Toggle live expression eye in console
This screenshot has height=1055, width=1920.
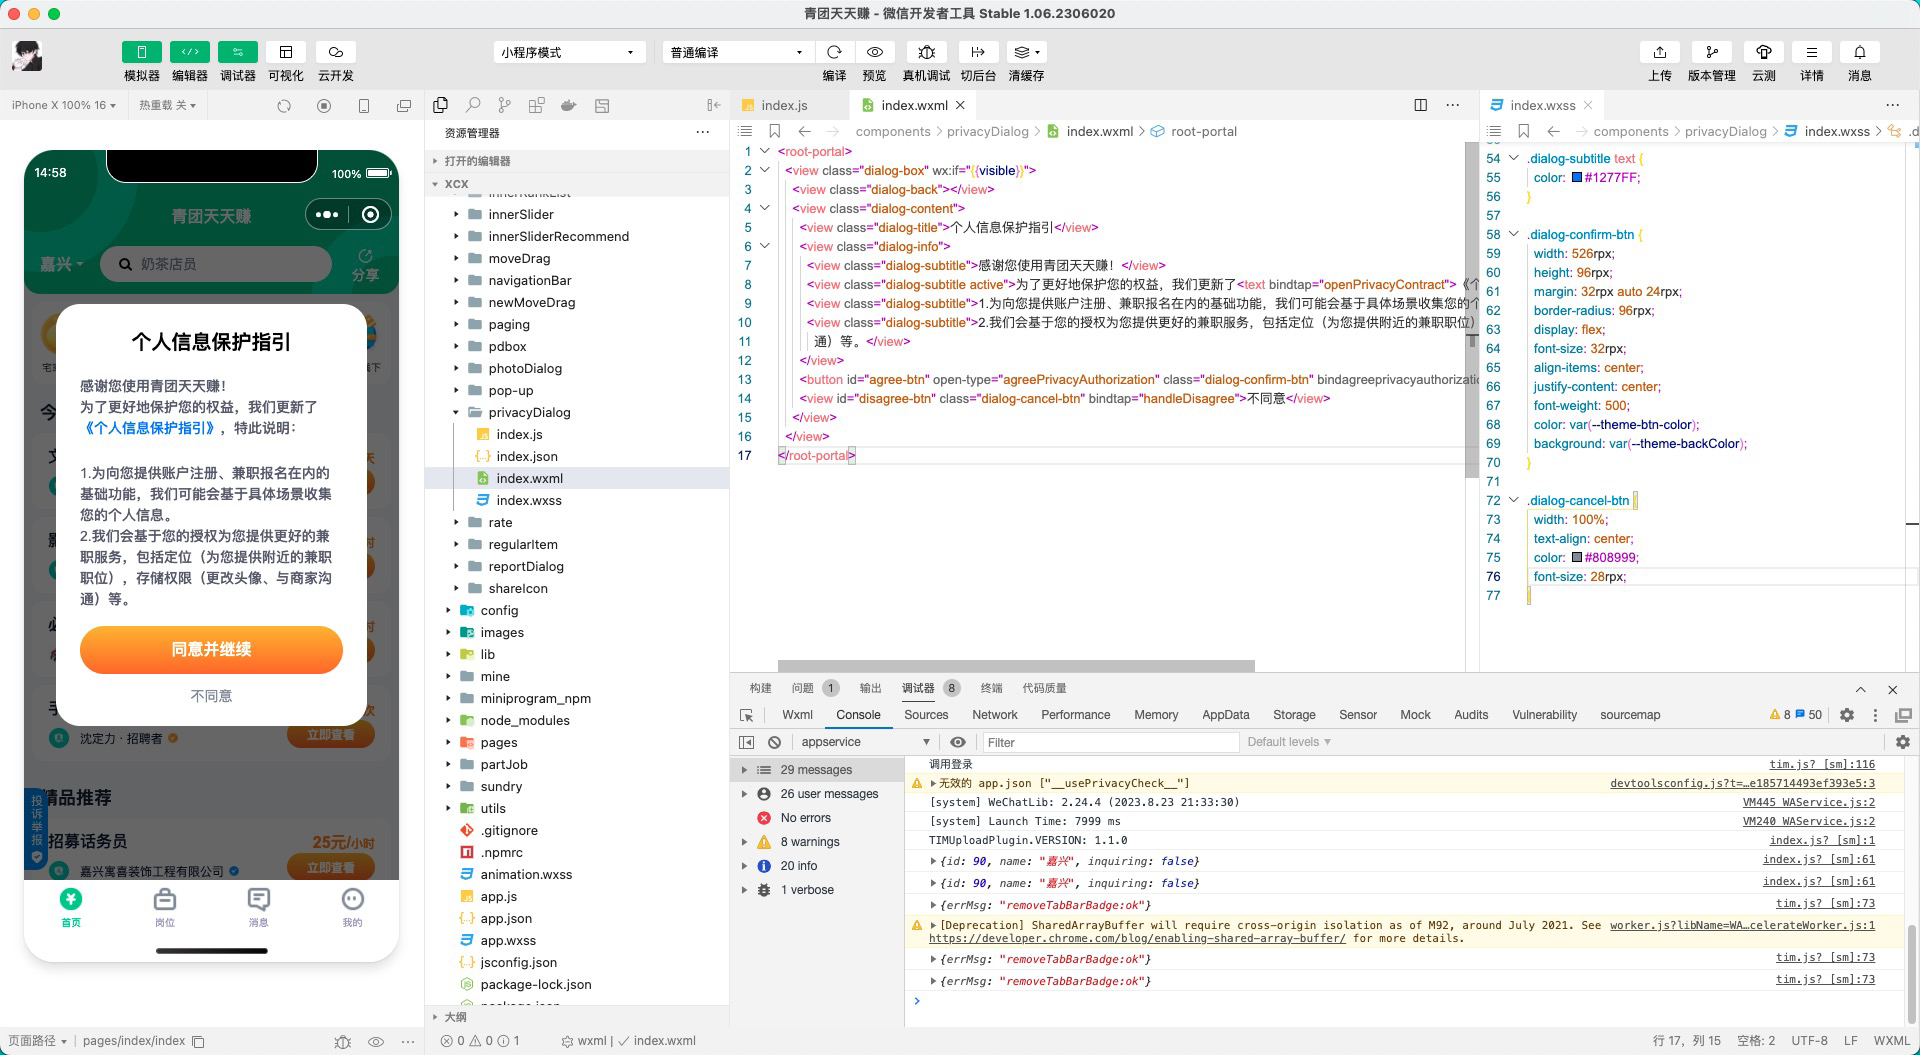click(x=958, y=742)
